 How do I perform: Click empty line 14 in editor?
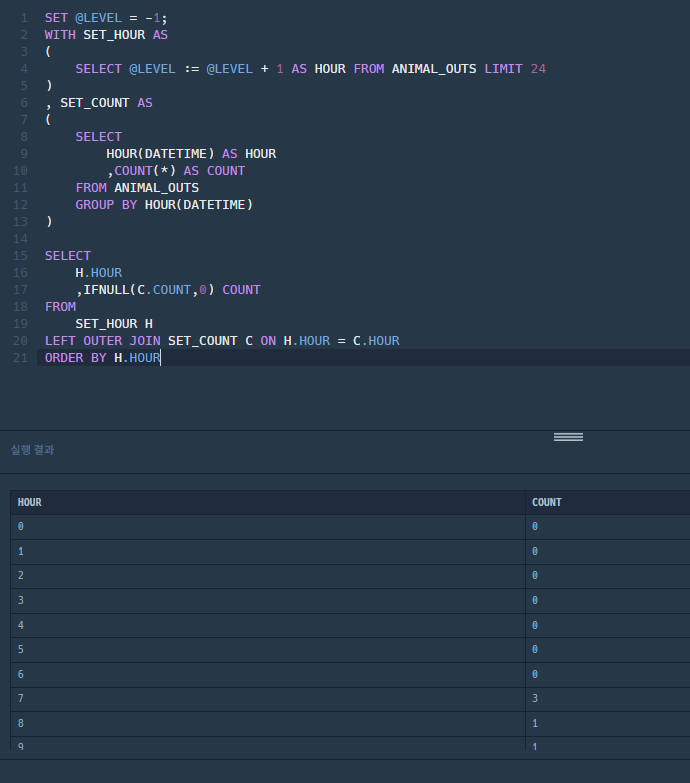coord(364,239)
